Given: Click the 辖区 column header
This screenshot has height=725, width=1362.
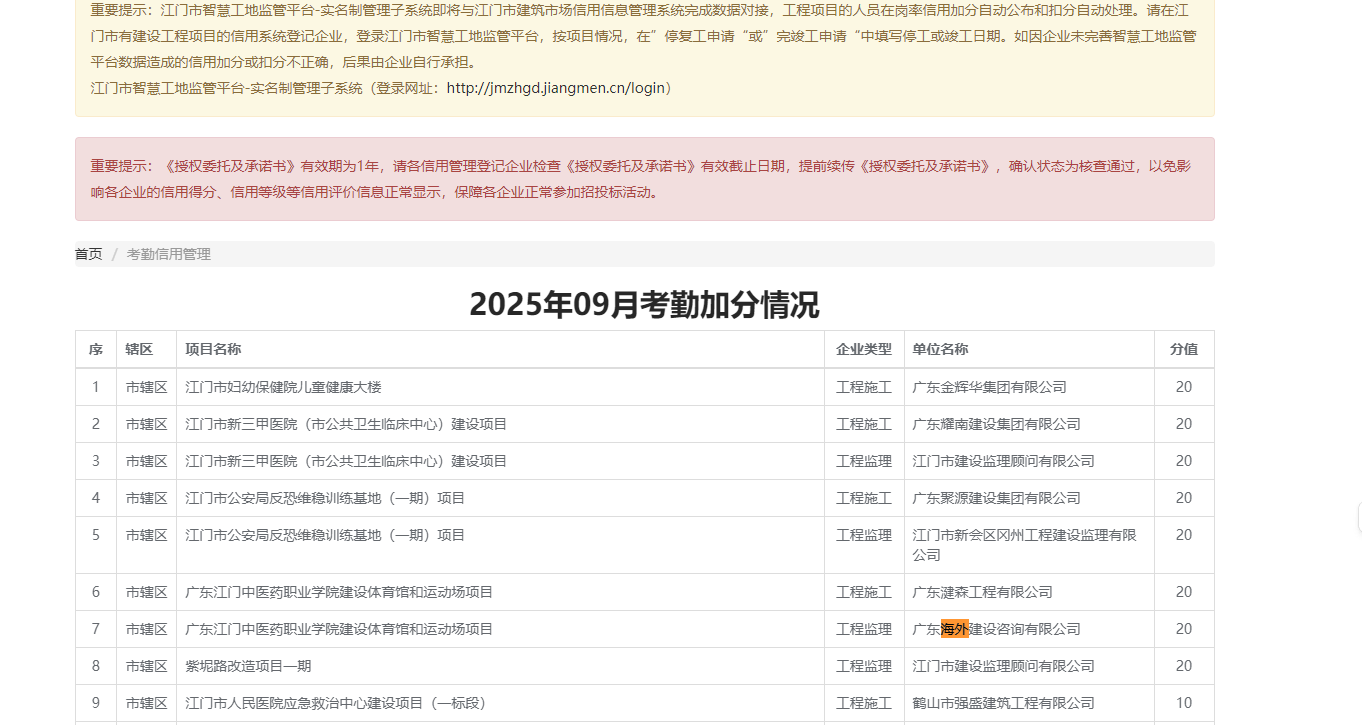Looking at the screenshot, I should pos(139,349).
